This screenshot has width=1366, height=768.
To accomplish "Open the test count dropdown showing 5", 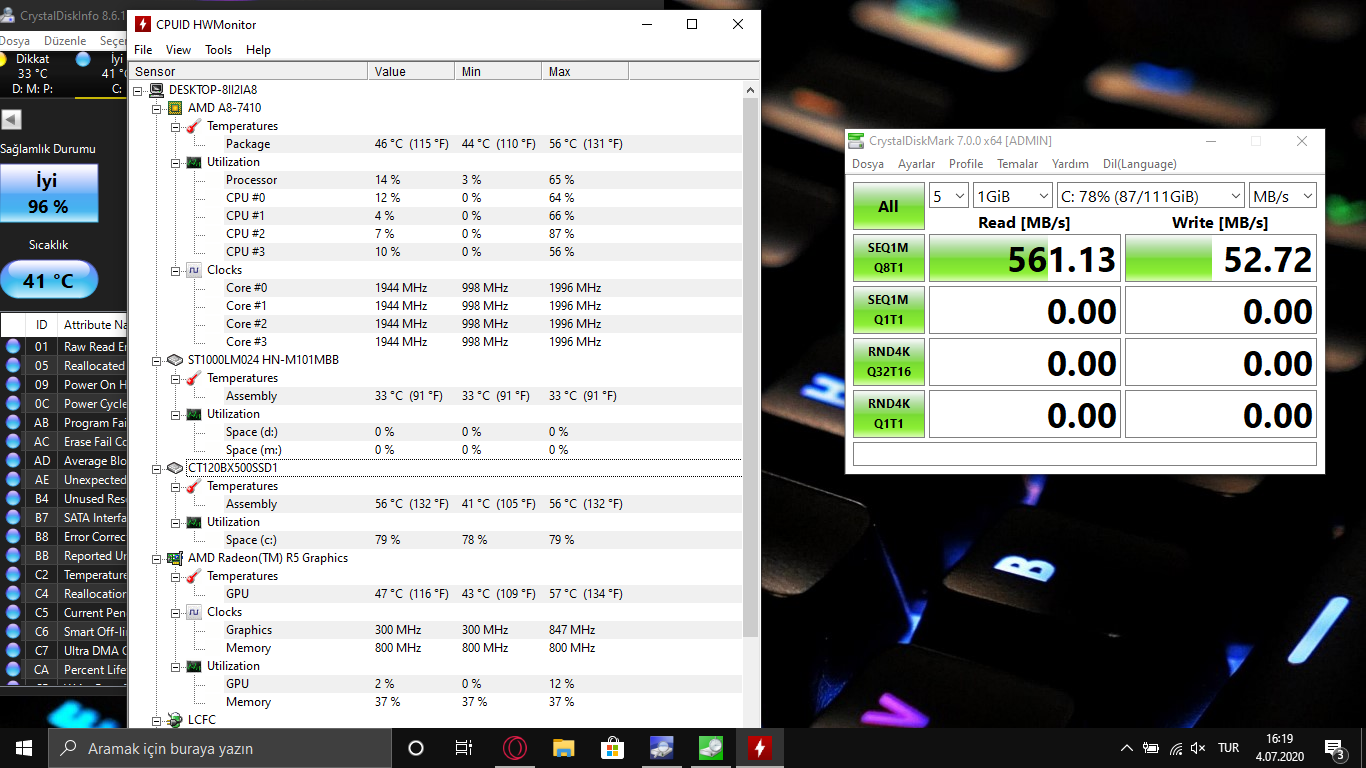I will point(949,195).
